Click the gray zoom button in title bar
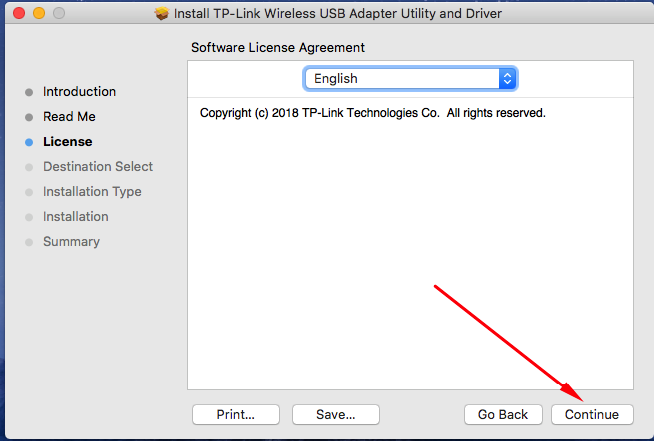This screenshot has height=441, width=654. click(58, 14)
